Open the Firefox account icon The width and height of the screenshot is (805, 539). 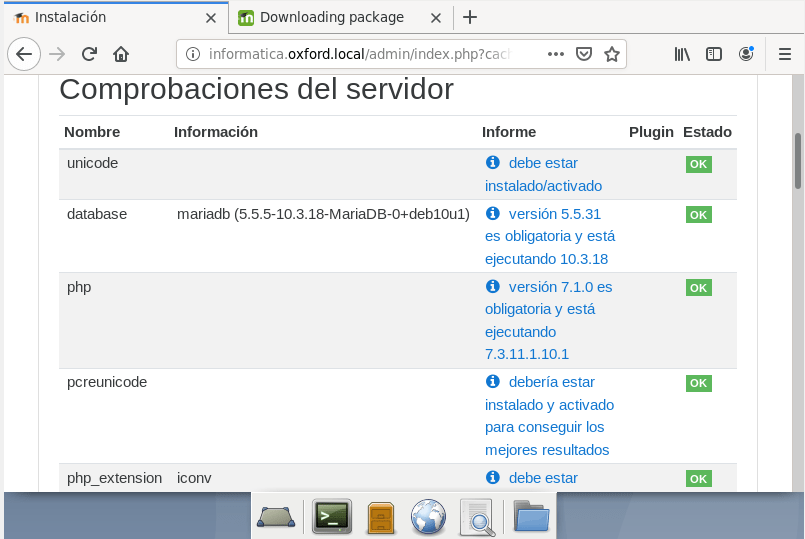pos(746,54)
